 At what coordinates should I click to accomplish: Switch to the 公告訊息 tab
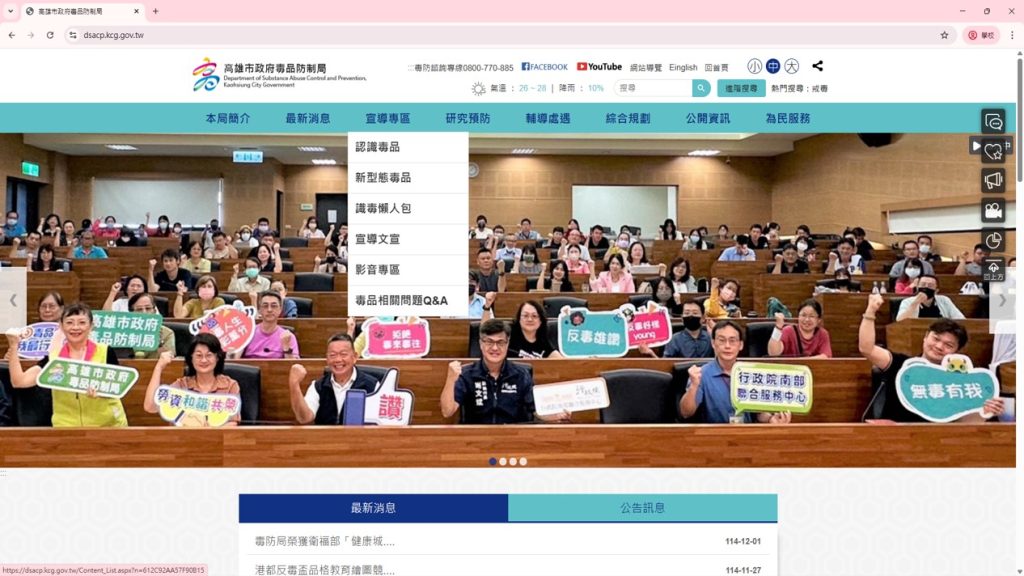(642, 508)
